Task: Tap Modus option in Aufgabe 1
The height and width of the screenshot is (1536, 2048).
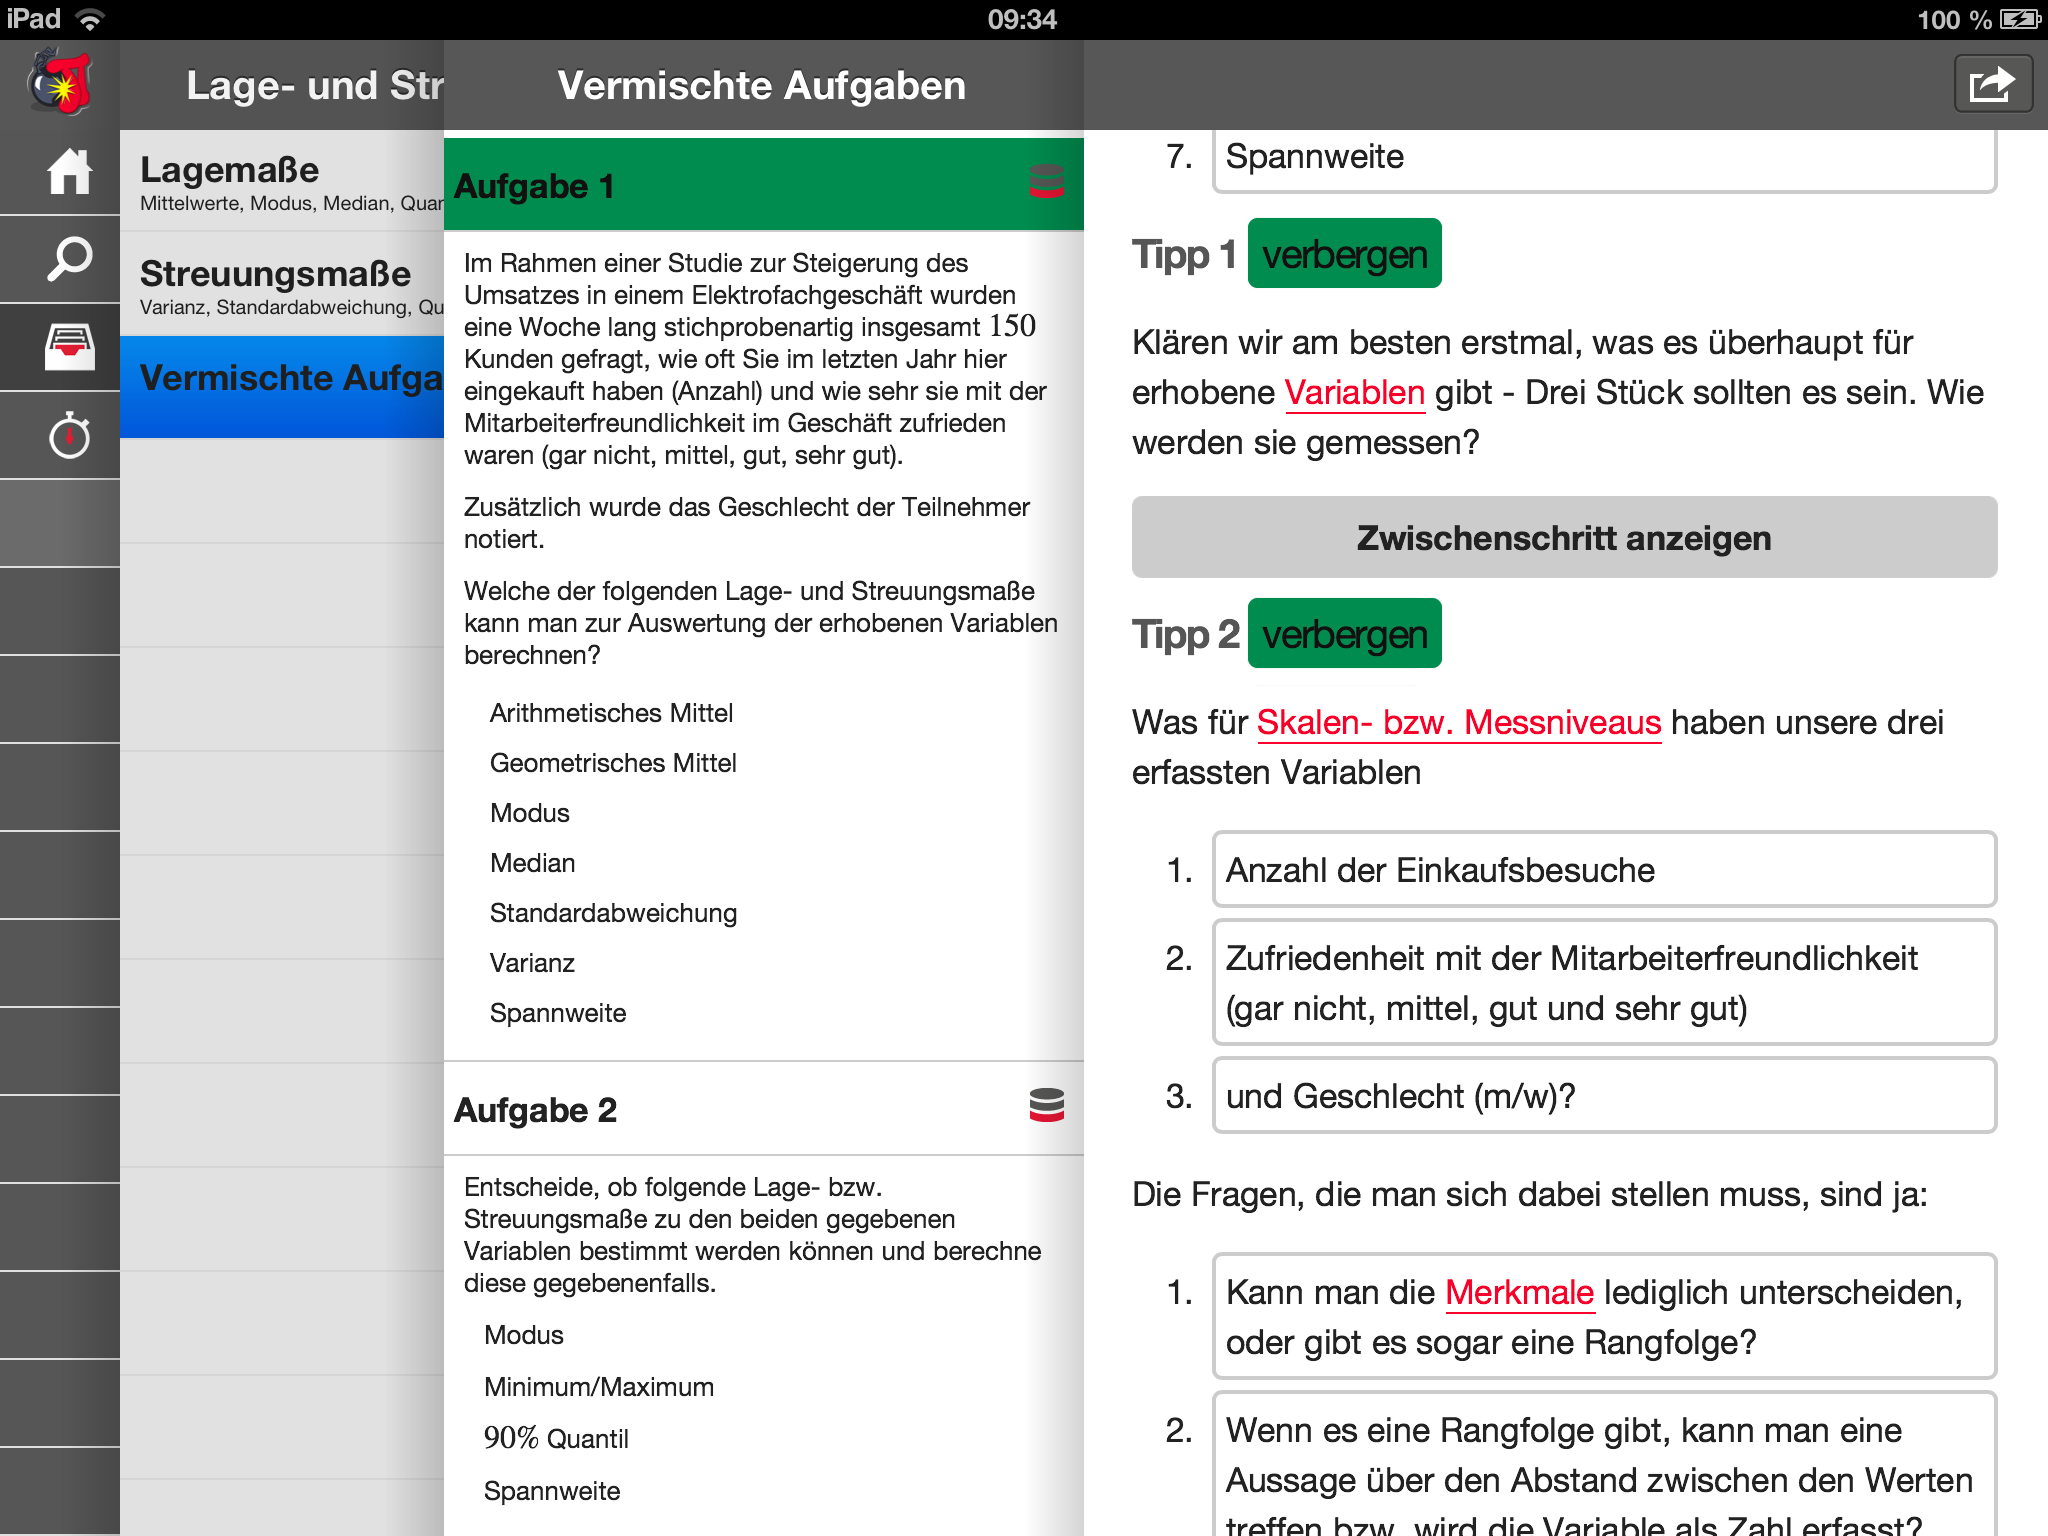Action: pyautogui.click(x=529, y=813)
